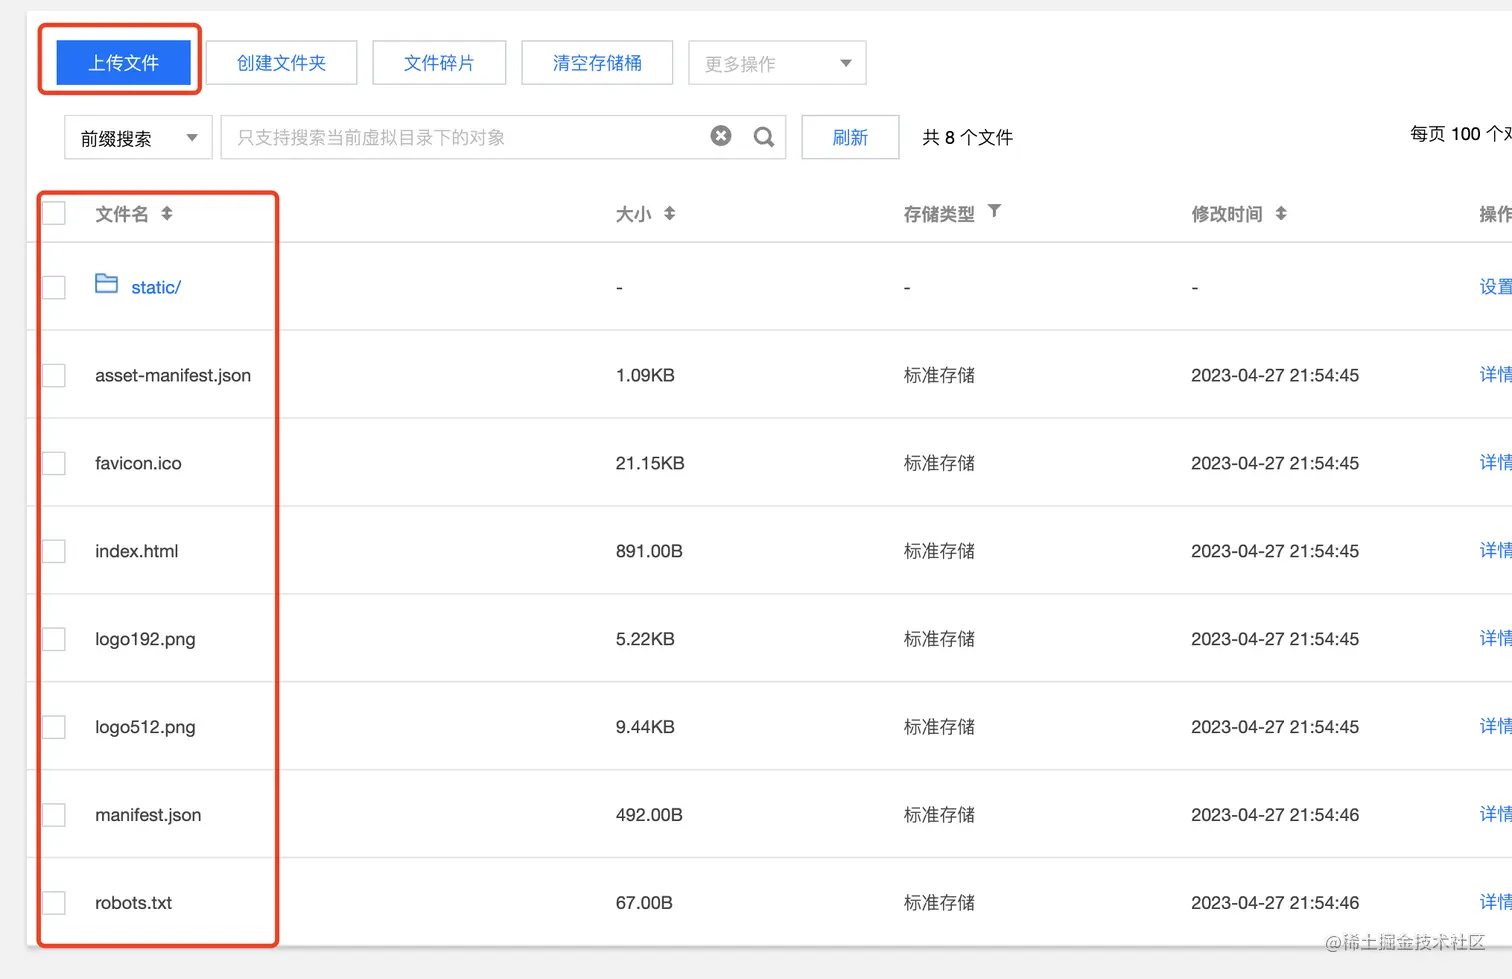Click 清空存储桶 to empty the bucket

coord(597,63)
